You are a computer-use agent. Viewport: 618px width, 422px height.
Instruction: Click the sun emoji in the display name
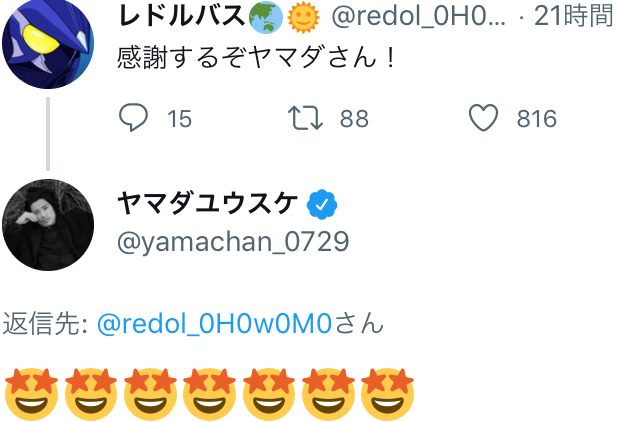click(x=301, y=17)
